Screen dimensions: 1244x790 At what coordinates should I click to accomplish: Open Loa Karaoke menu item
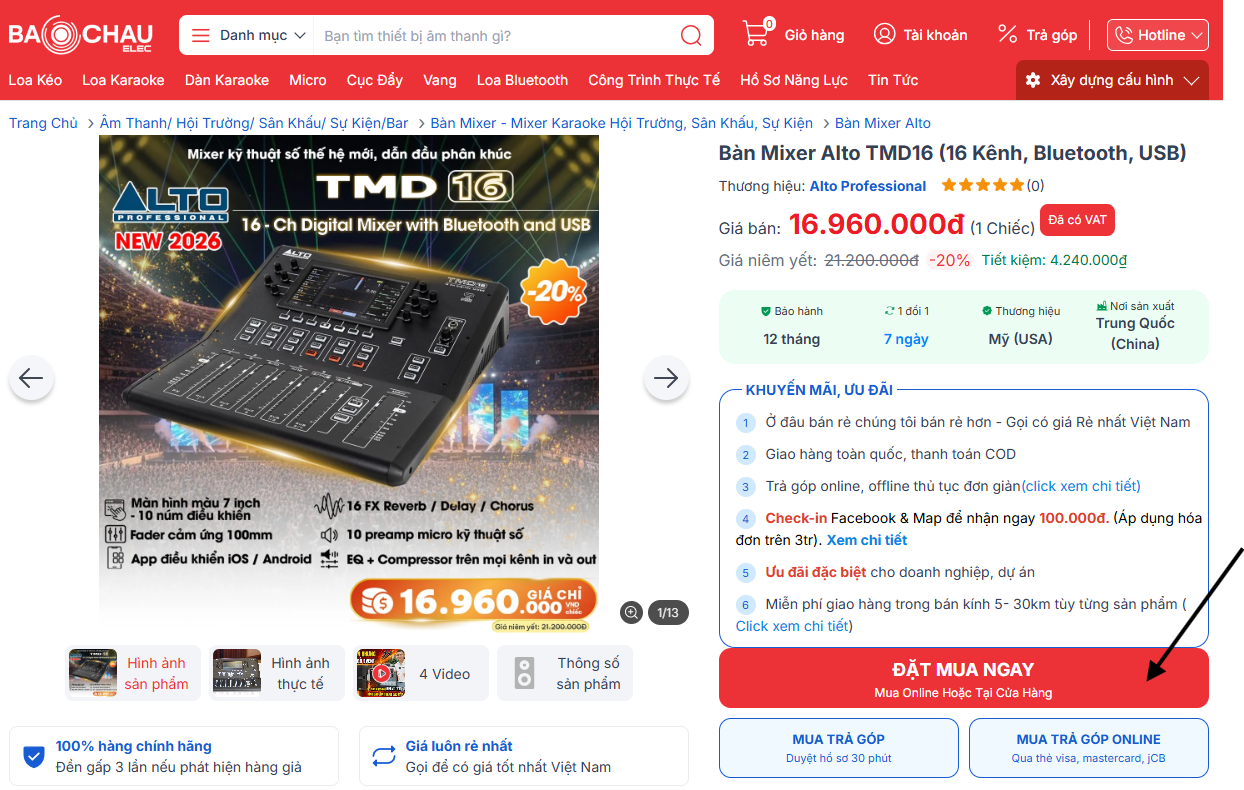tap(123, 80)
